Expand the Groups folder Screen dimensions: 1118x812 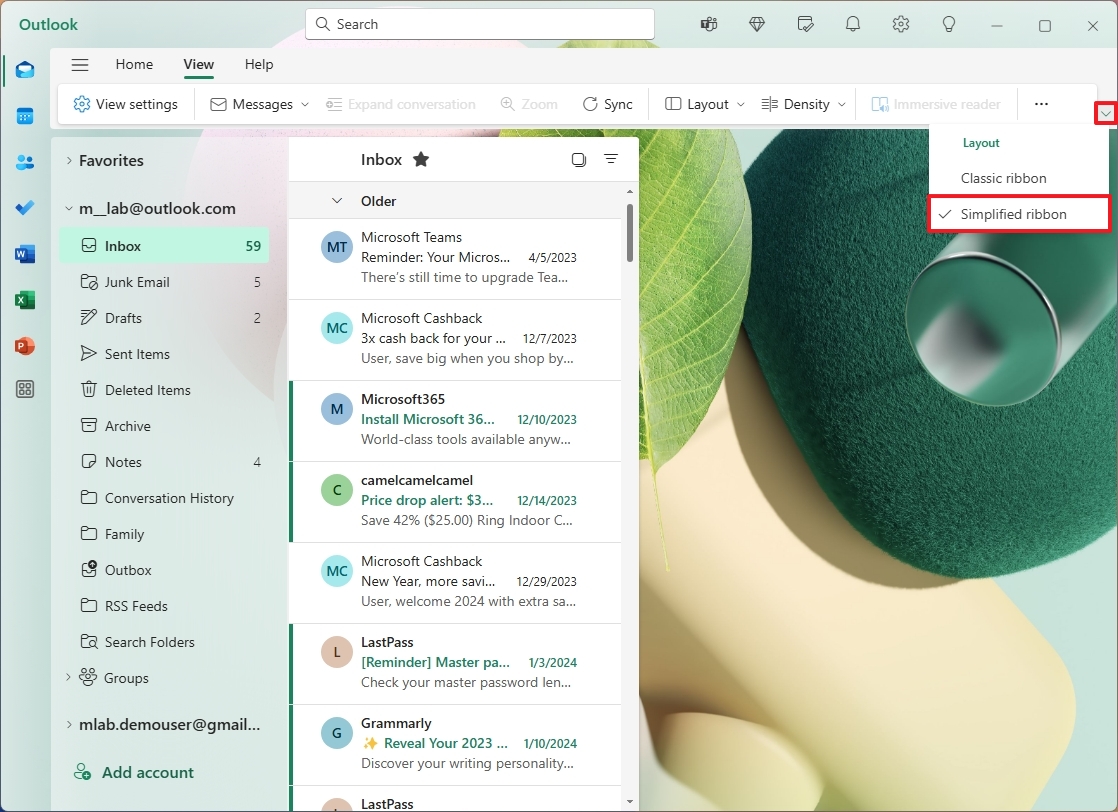coord(68,677)
